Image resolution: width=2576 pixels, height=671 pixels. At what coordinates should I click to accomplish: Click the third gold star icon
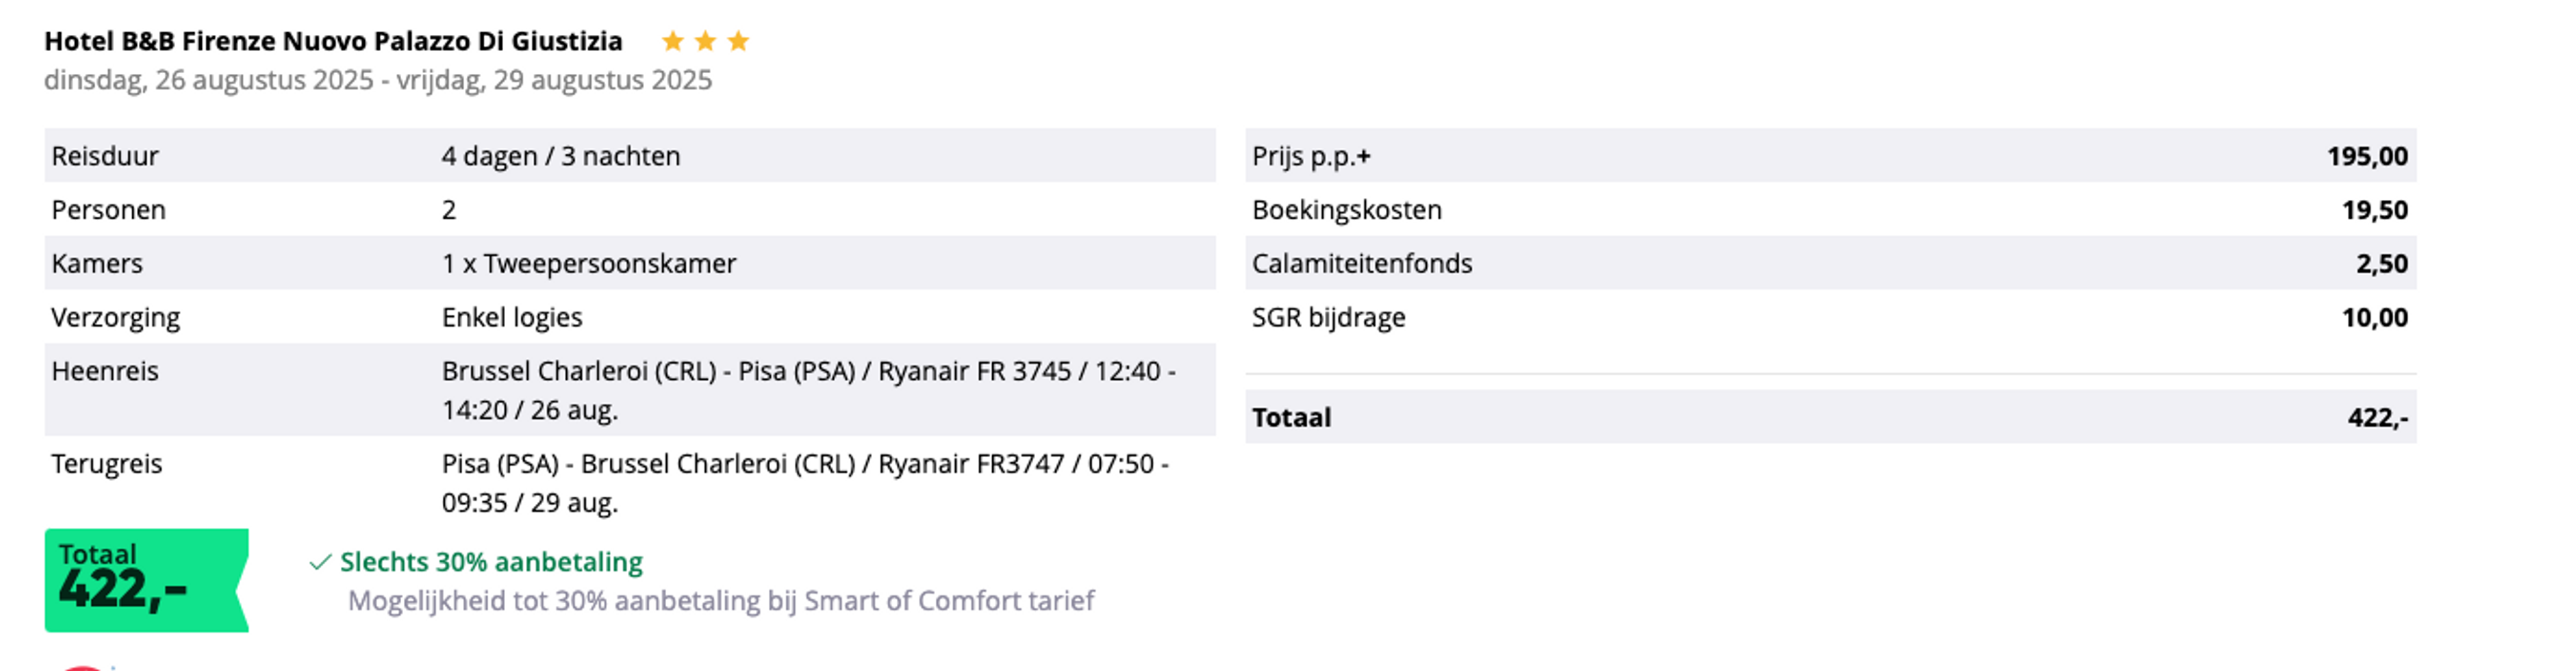pyautogui.click(x=739, y=41)
